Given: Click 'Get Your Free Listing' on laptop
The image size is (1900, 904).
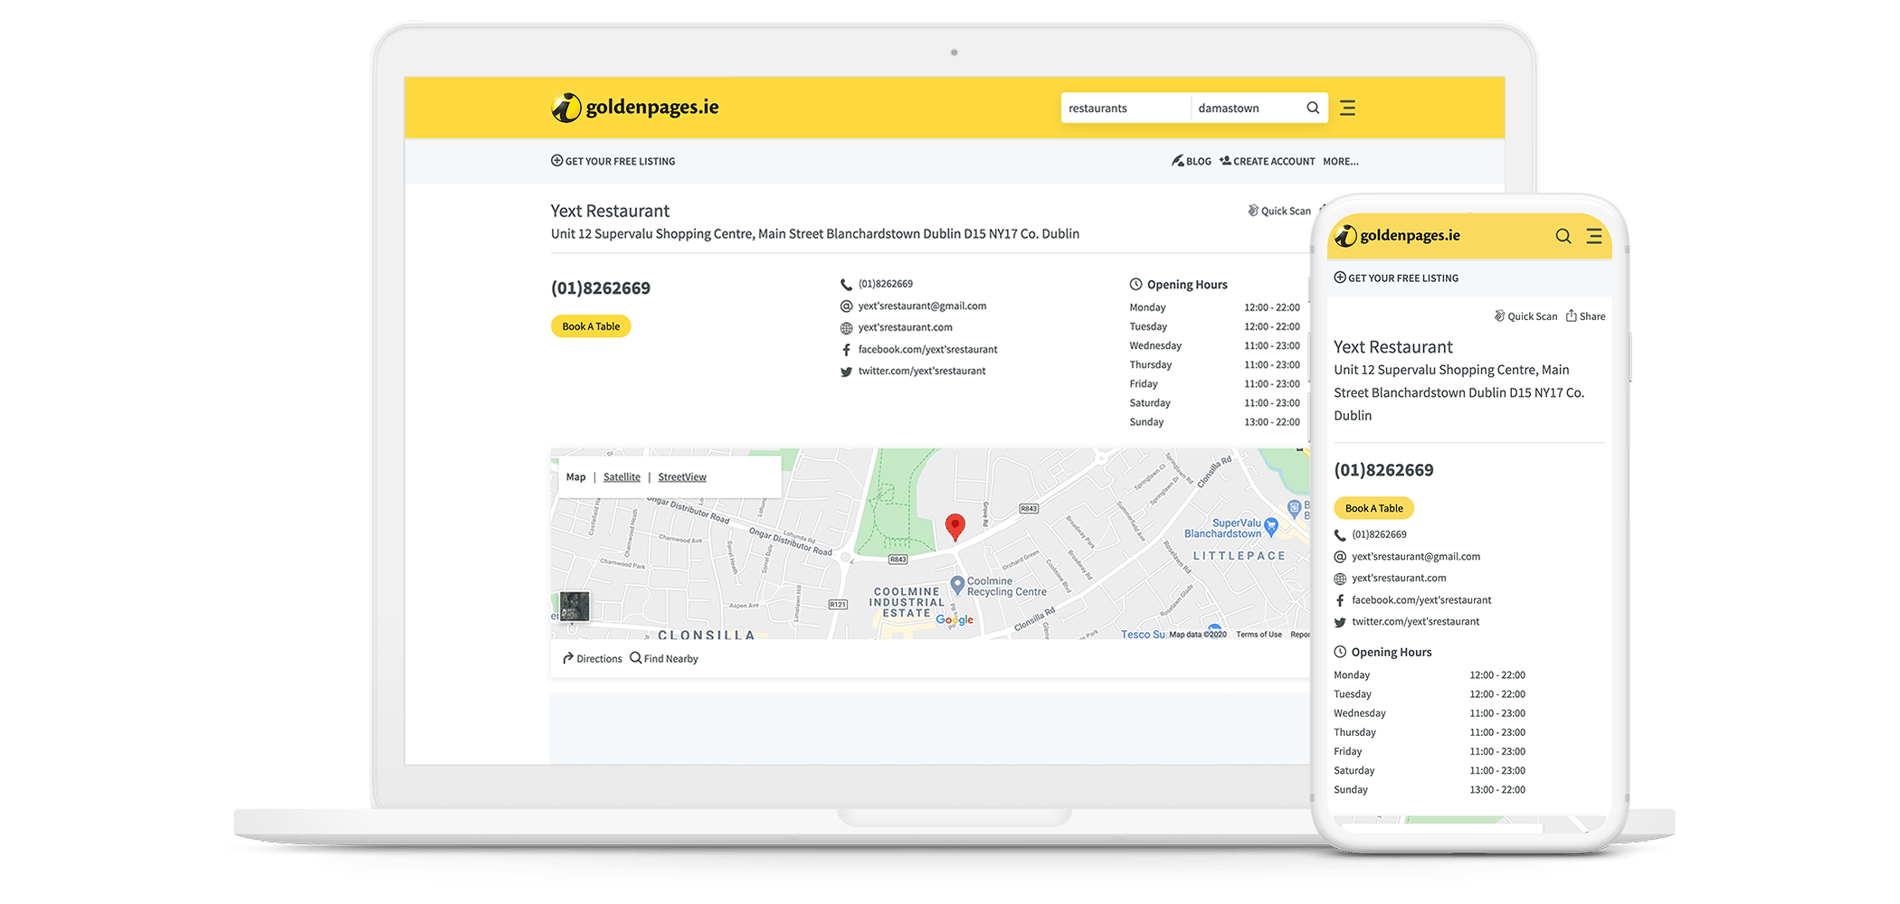Looking at the screenshot, I should [x=613, y=161].
